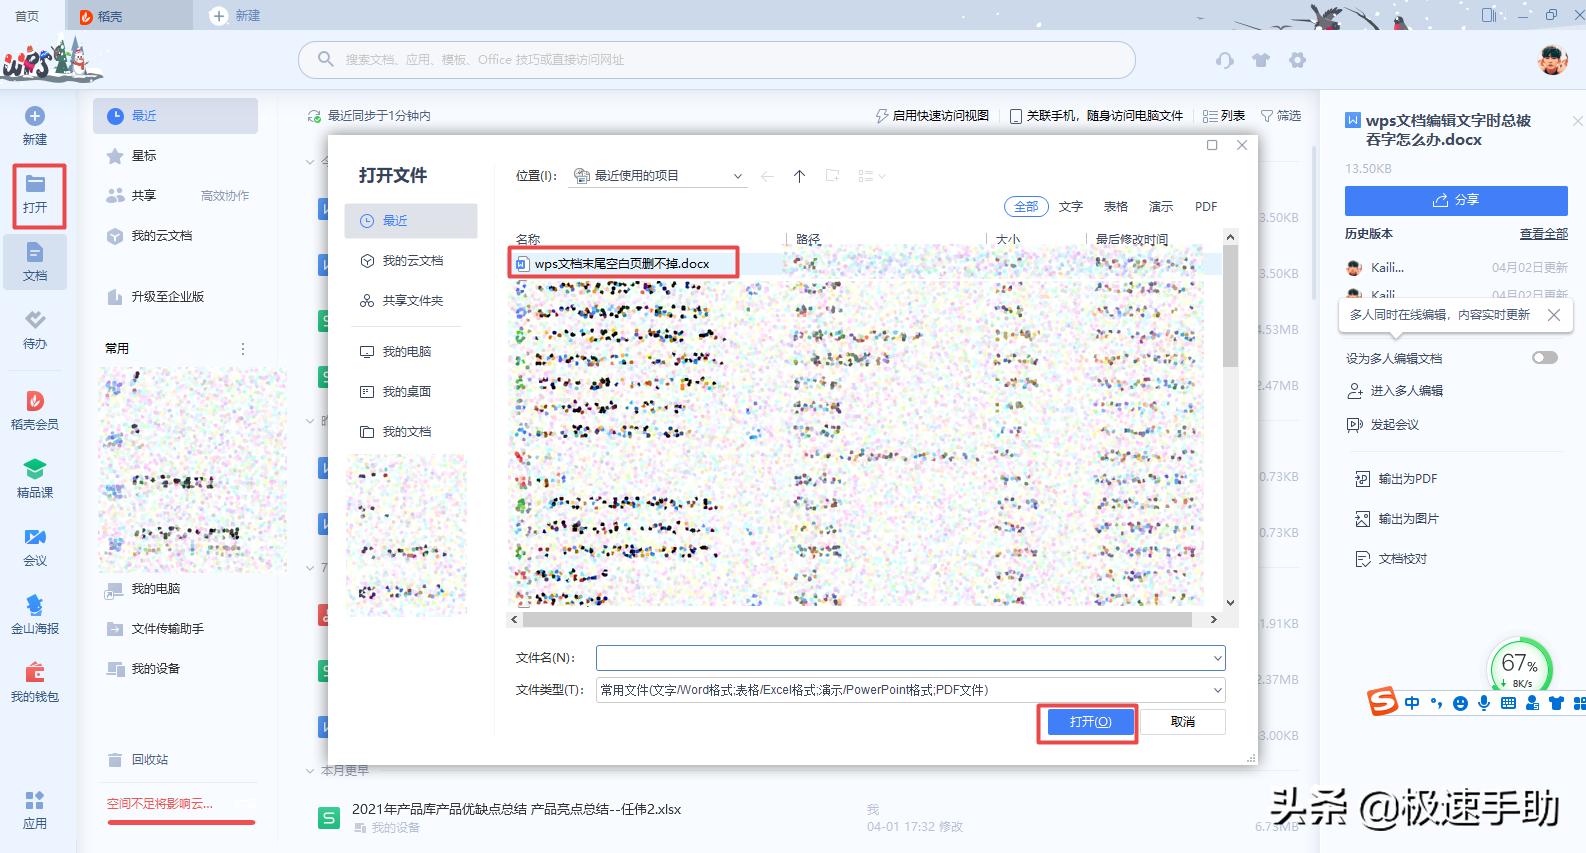Click 输出为图片 in right panel
Screen dimensions: 1586x853
(1396, 519)
